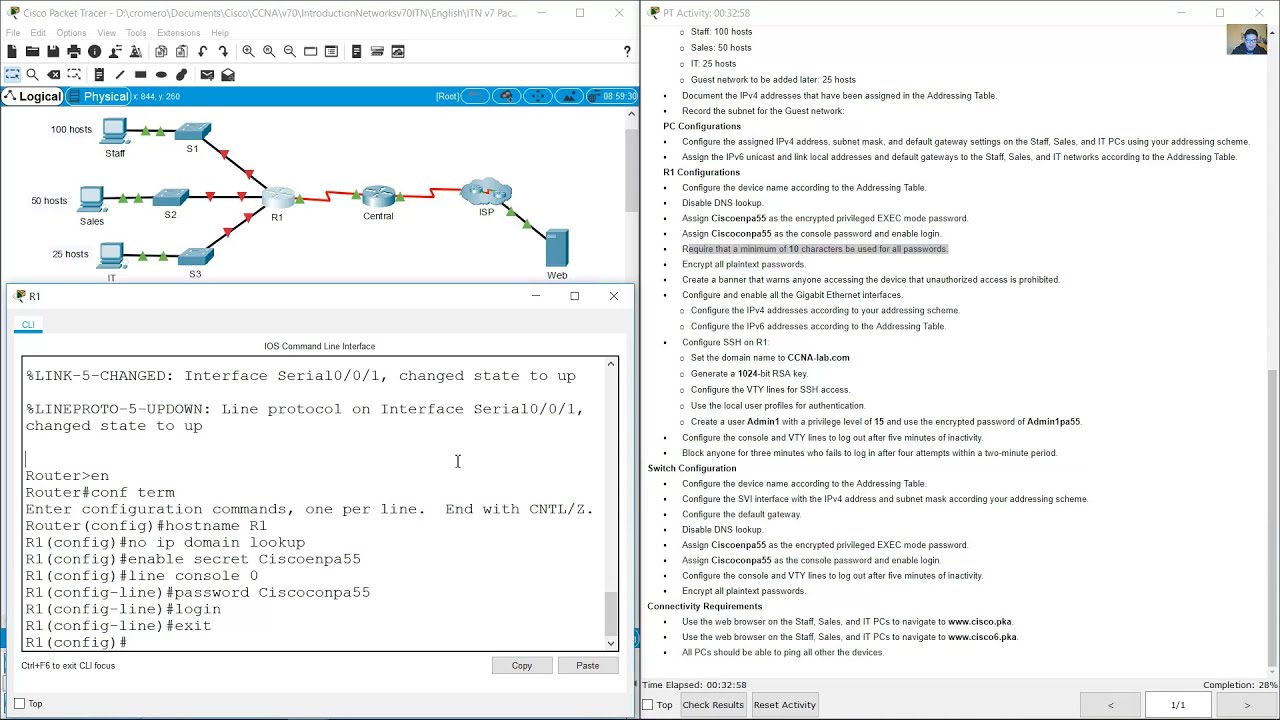Image resolution: width=1280 pixels, height=720 pixels.
Task: Open a file using the folder icon
Action: (x=32, y=51)
